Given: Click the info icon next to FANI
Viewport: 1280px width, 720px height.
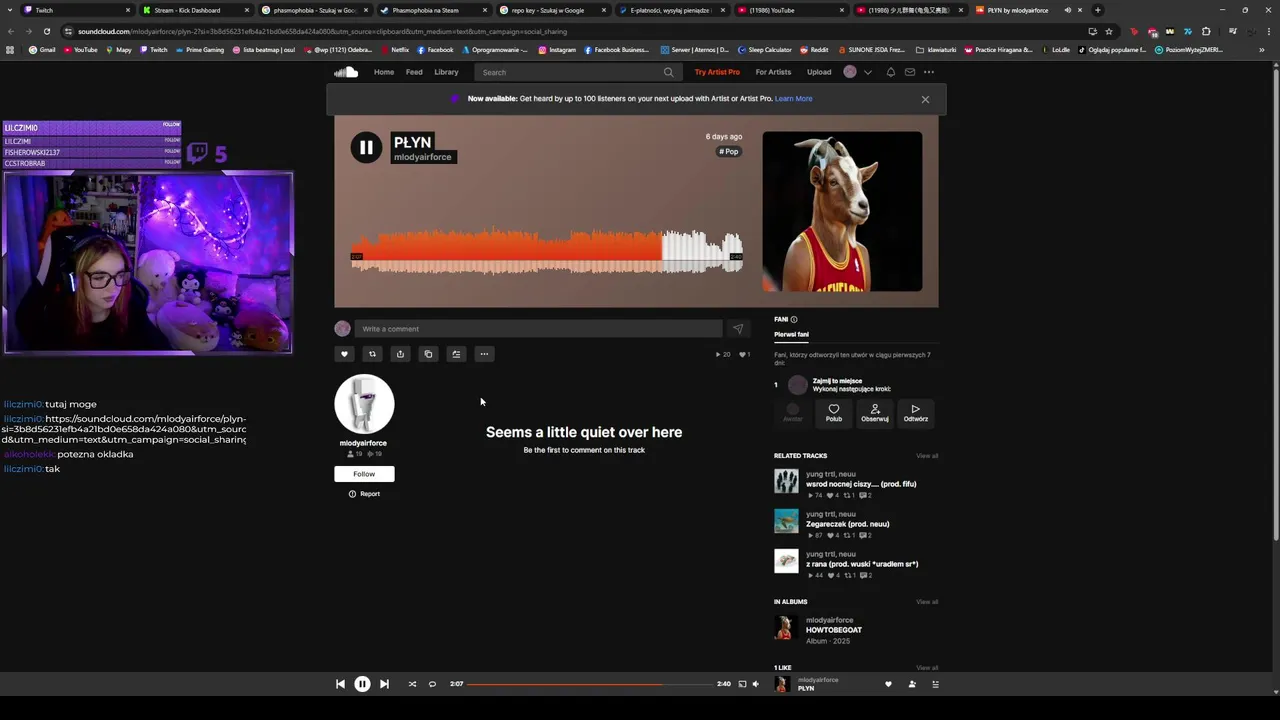Looking at the screenshot, I should click(x=794, y=320).
